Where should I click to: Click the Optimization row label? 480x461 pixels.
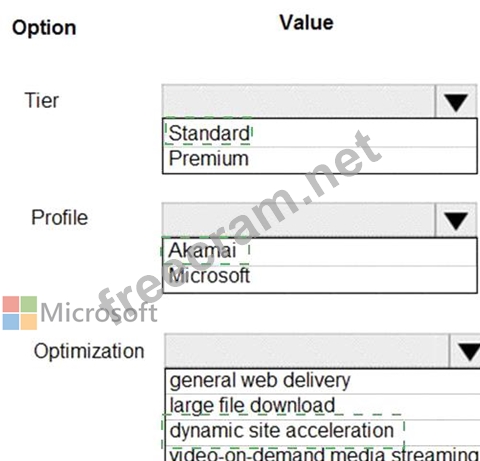(89, 352)
